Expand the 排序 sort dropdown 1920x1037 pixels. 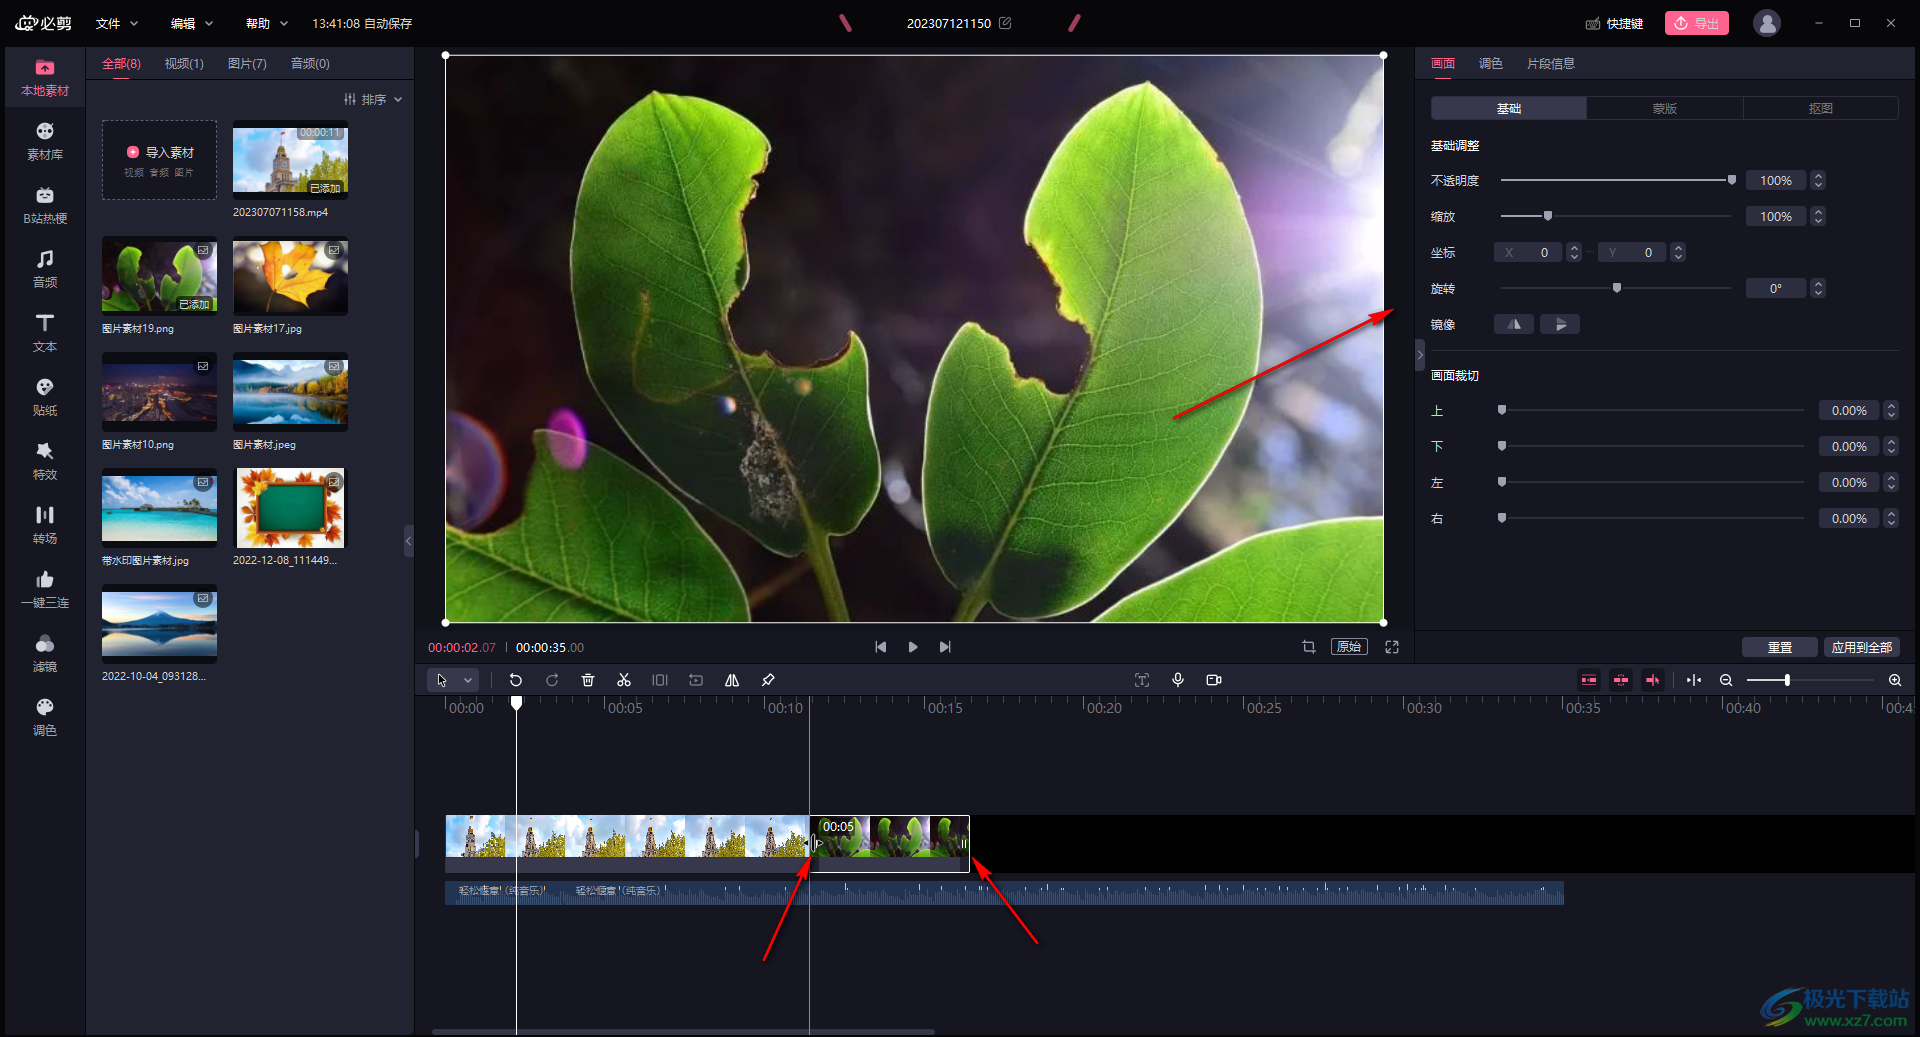[x=373, y=99]
